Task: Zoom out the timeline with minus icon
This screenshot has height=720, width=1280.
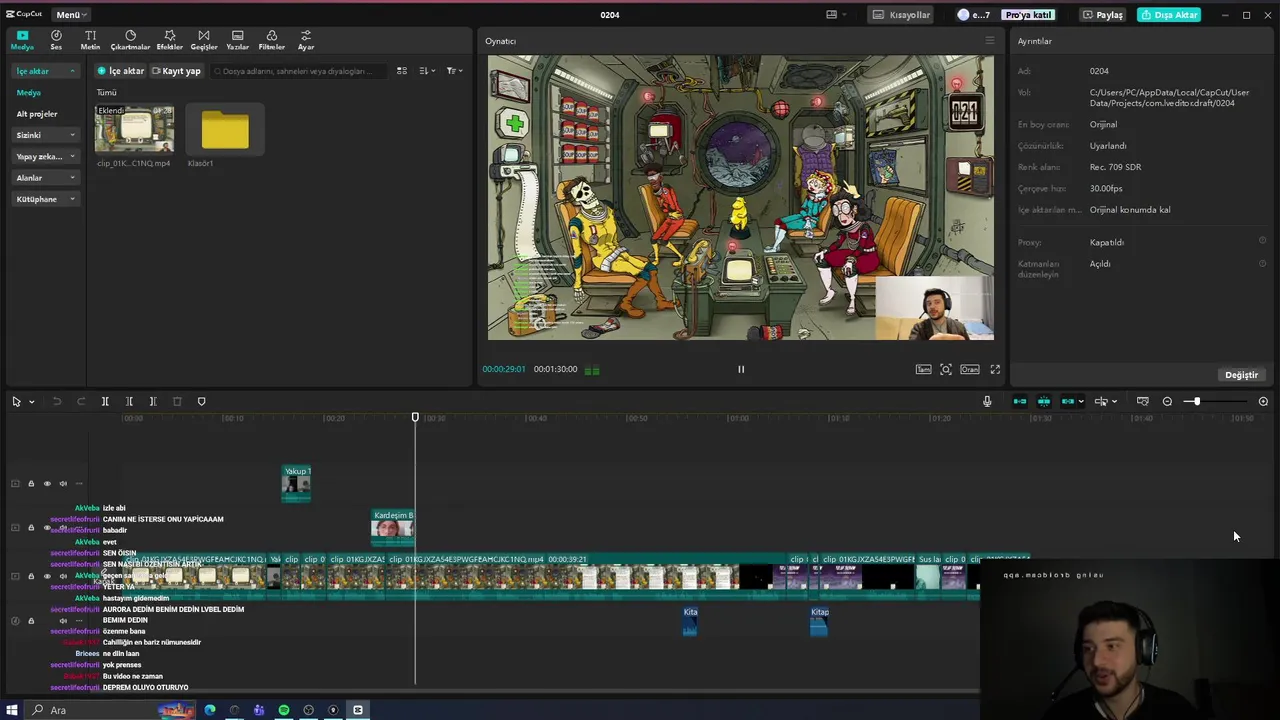Action: click(x=1167, y=401)
